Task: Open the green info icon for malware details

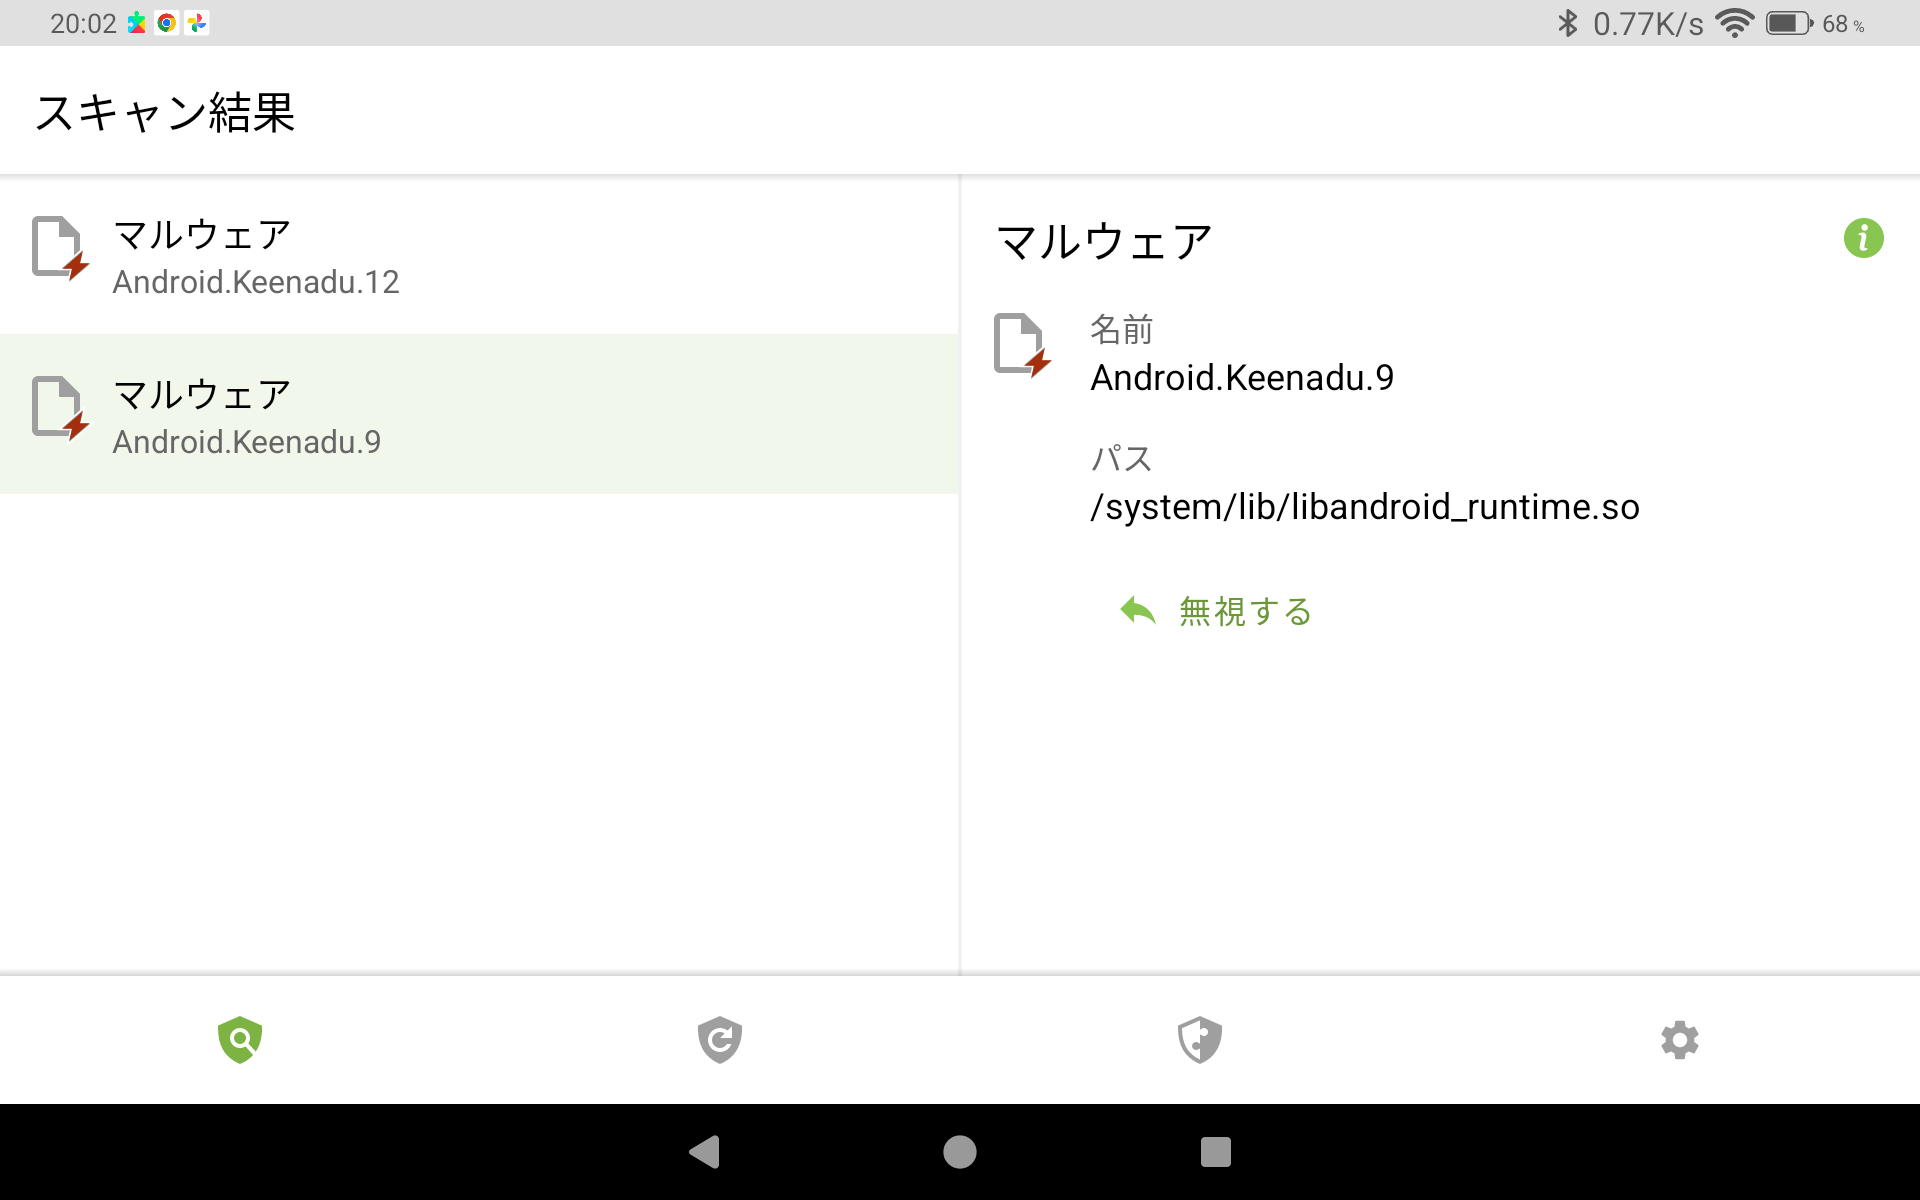Action: pos(1862,239)
